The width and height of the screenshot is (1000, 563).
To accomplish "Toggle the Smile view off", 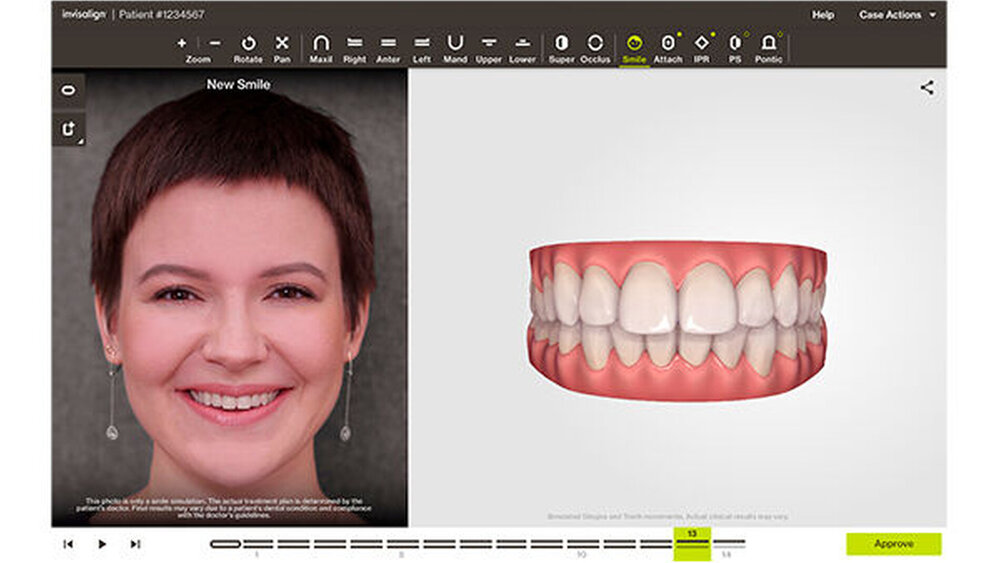I will pyautogui.click(x=634, y=44).
